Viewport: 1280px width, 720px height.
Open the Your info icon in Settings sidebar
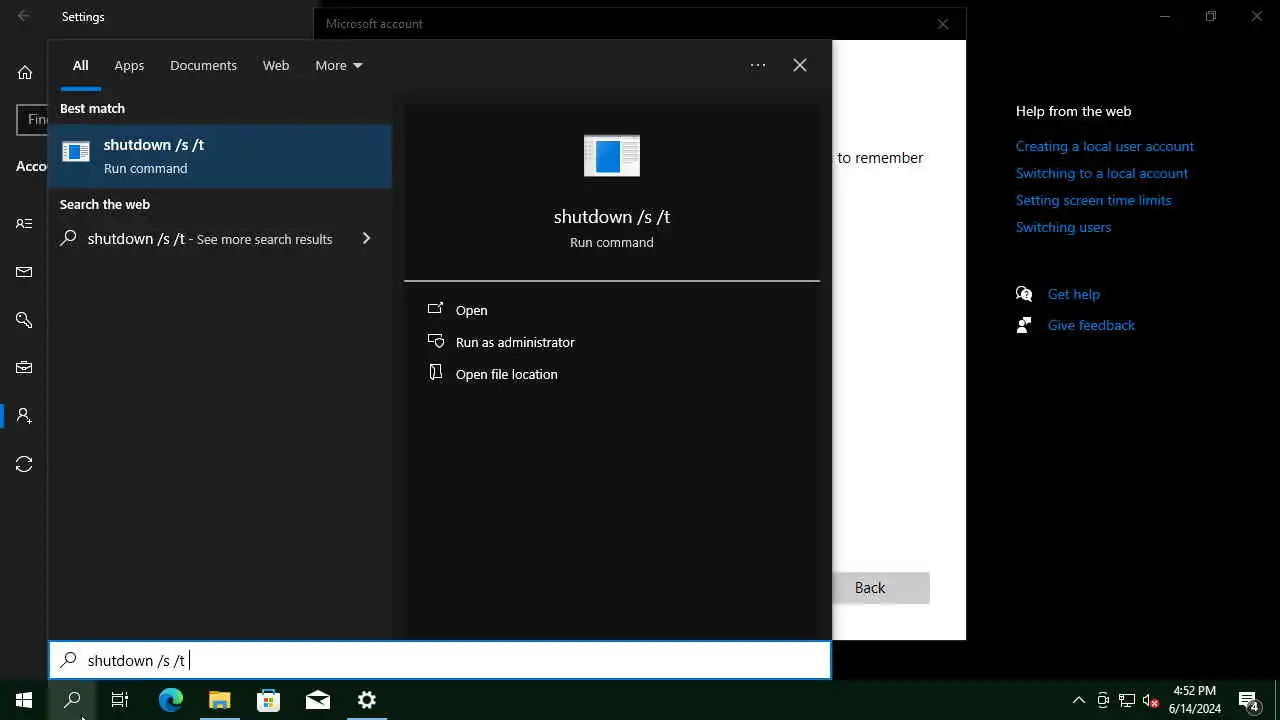coord(24,224)
